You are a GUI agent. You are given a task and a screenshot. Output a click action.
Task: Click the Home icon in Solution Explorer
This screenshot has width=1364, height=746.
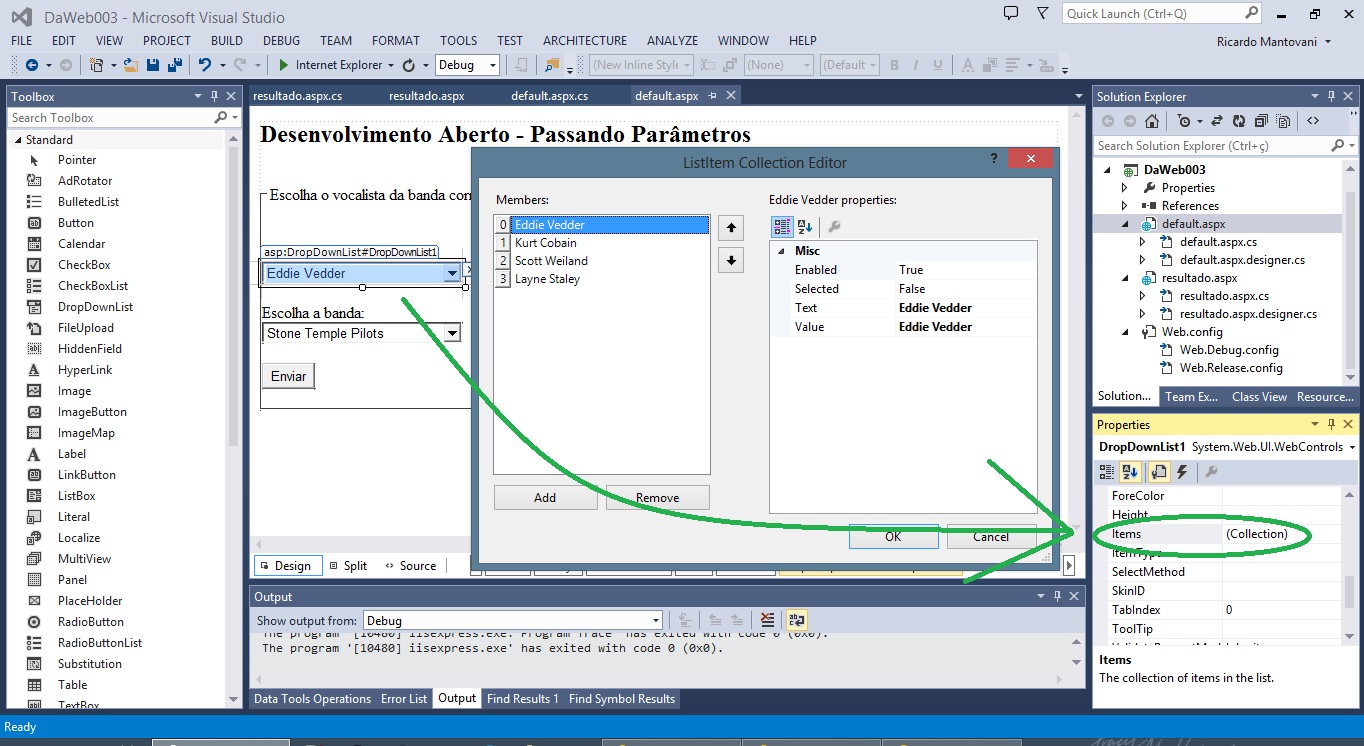point(1152,121)
